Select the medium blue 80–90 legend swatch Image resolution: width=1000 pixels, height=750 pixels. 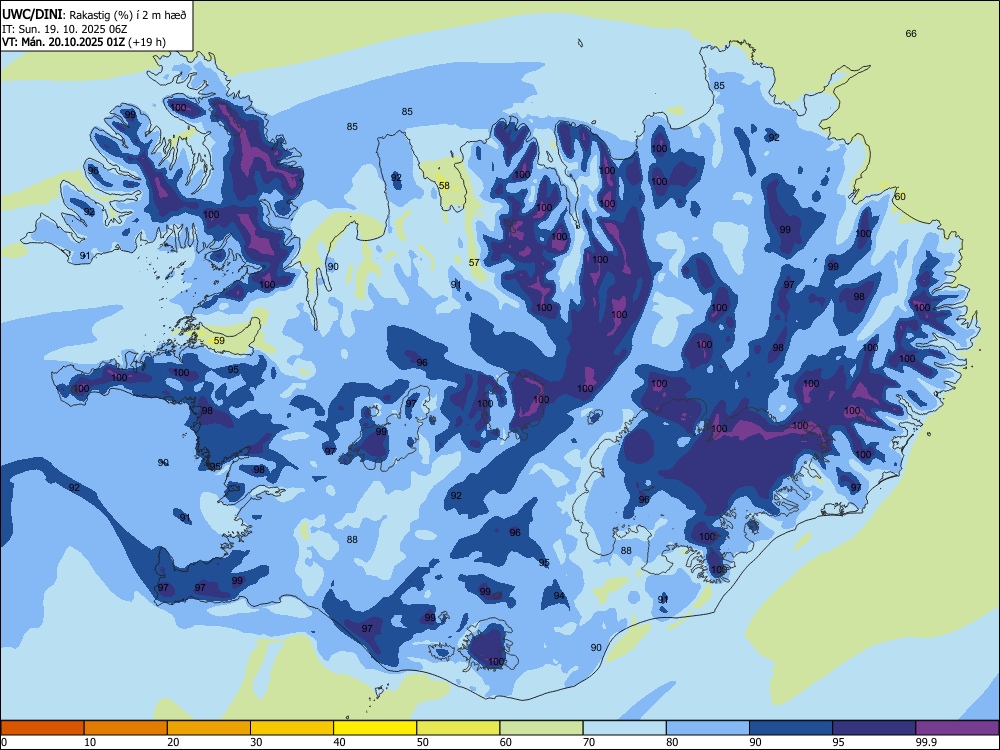tap(708, 728)
